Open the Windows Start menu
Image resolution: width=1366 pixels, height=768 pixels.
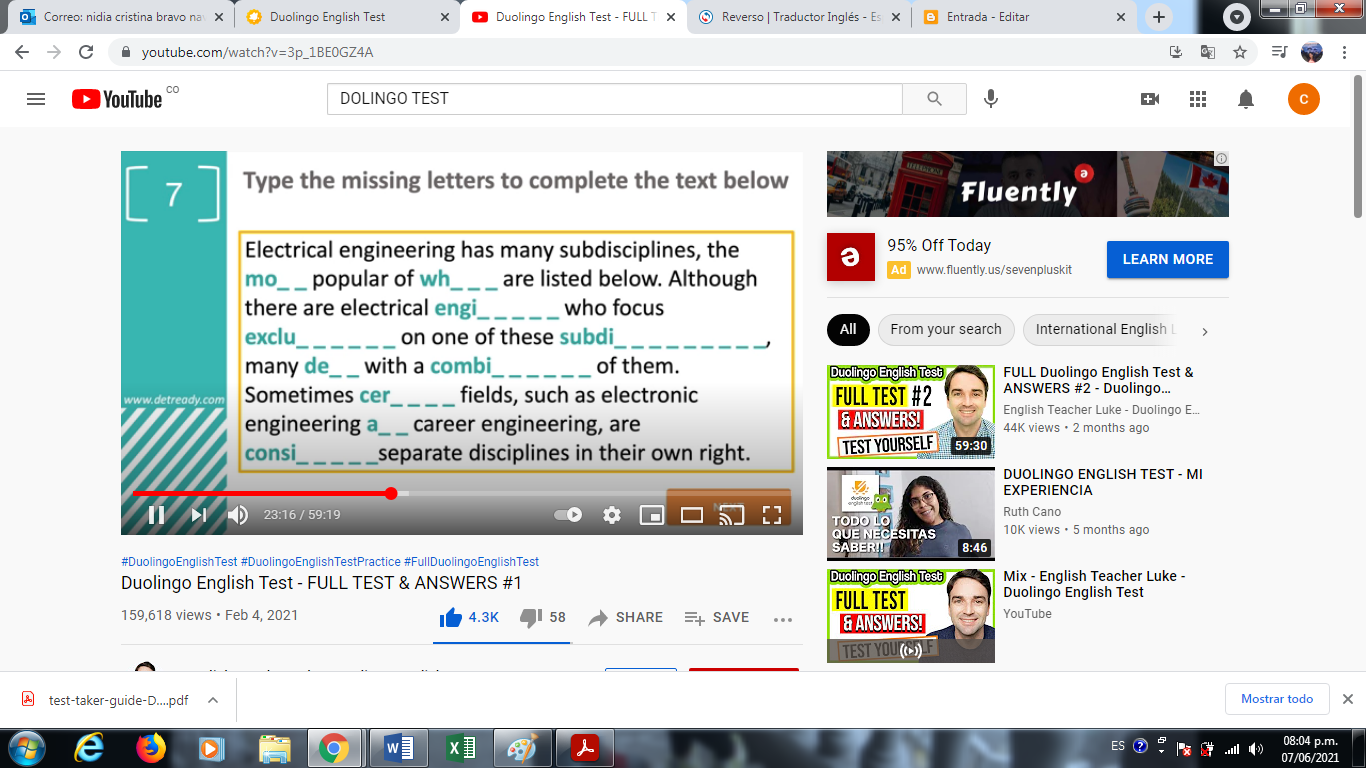pos(25,748)
